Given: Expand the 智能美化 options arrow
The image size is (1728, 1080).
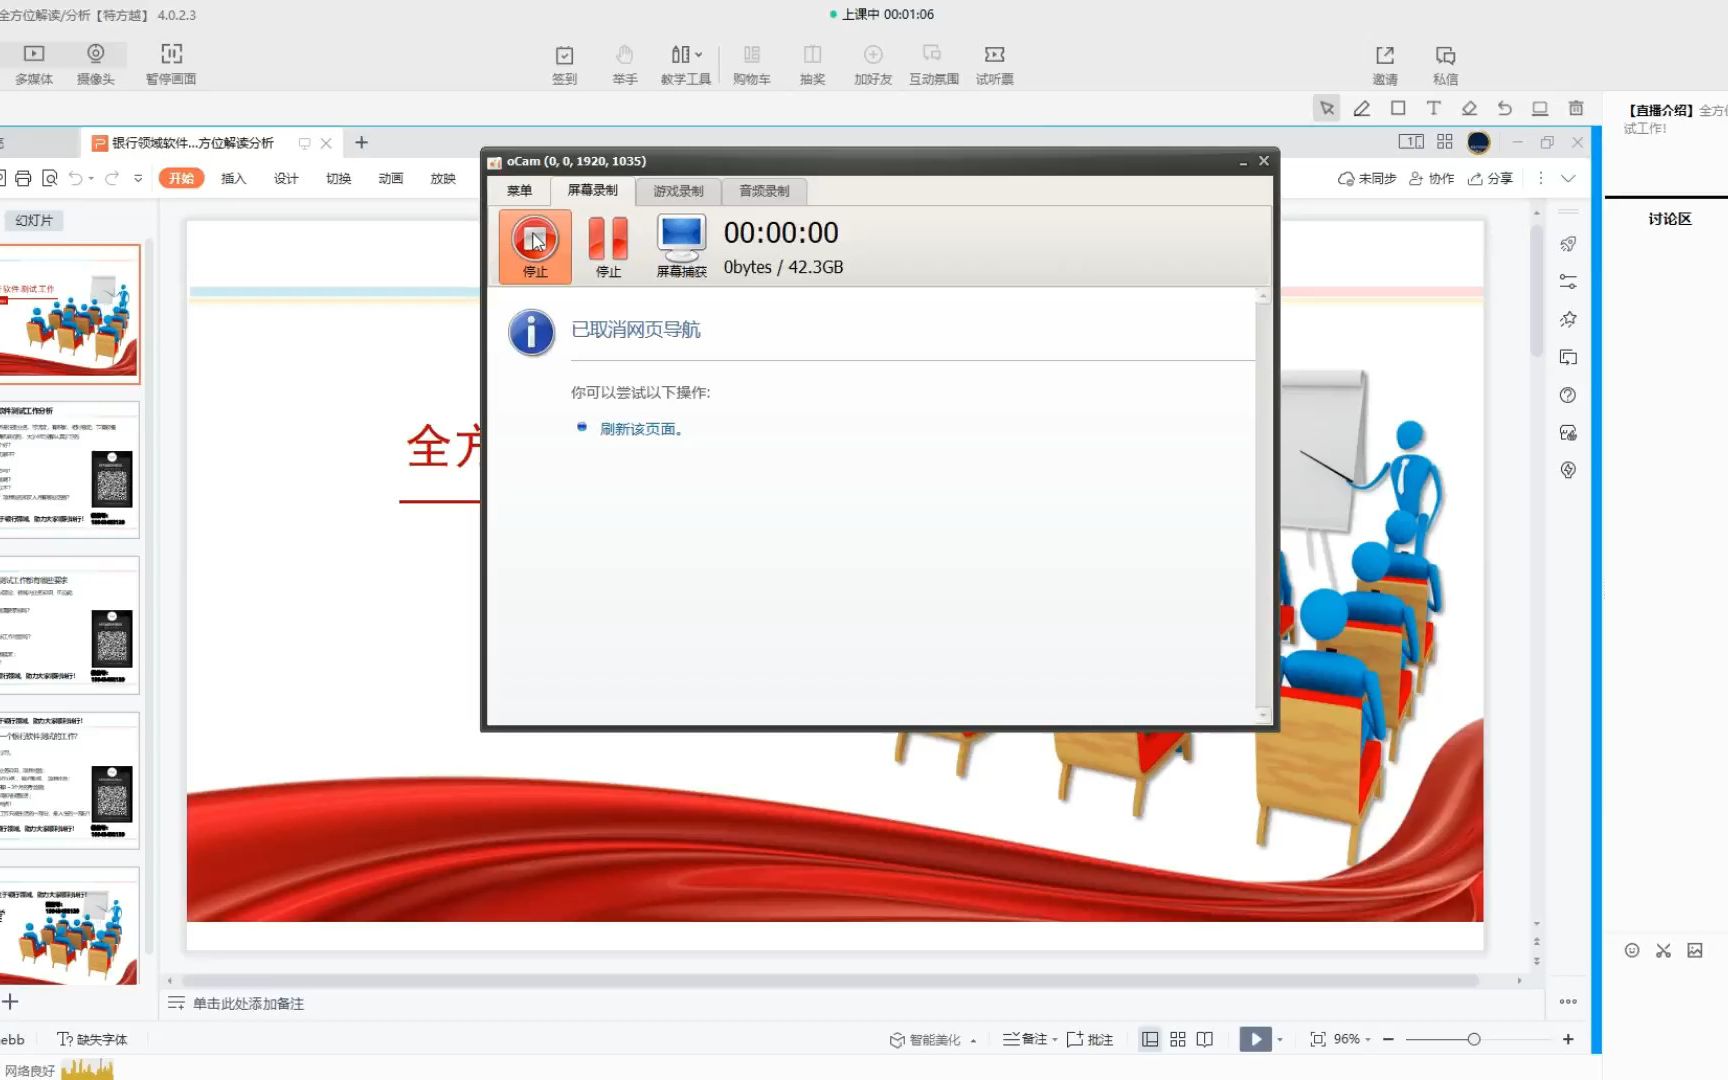Looking at the screenshot, I should (973, 1040).
